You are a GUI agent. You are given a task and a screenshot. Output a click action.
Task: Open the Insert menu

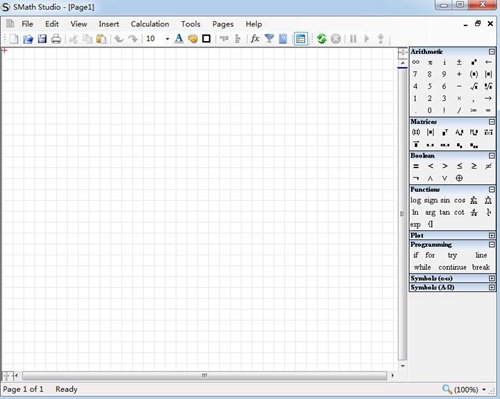click(109, 24)
